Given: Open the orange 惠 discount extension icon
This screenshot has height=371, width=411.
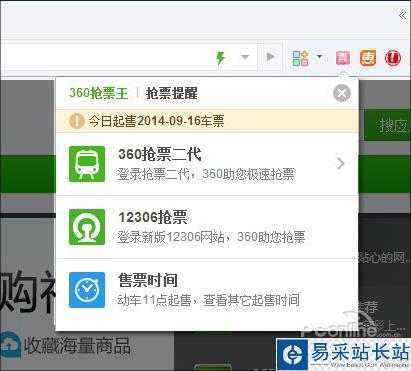Looking at the screenshot, I should tap(368, 58).
